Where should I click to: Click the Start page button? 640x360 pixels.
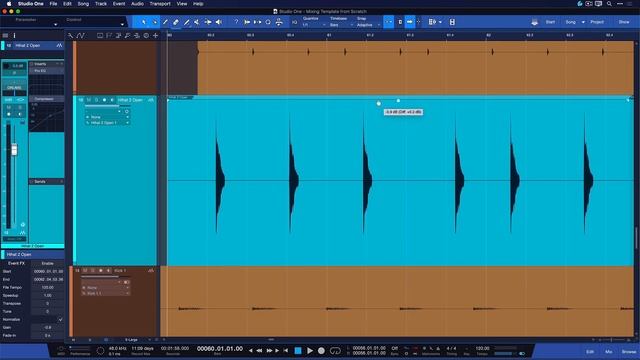pyautogui.click(x=550, y=22)
